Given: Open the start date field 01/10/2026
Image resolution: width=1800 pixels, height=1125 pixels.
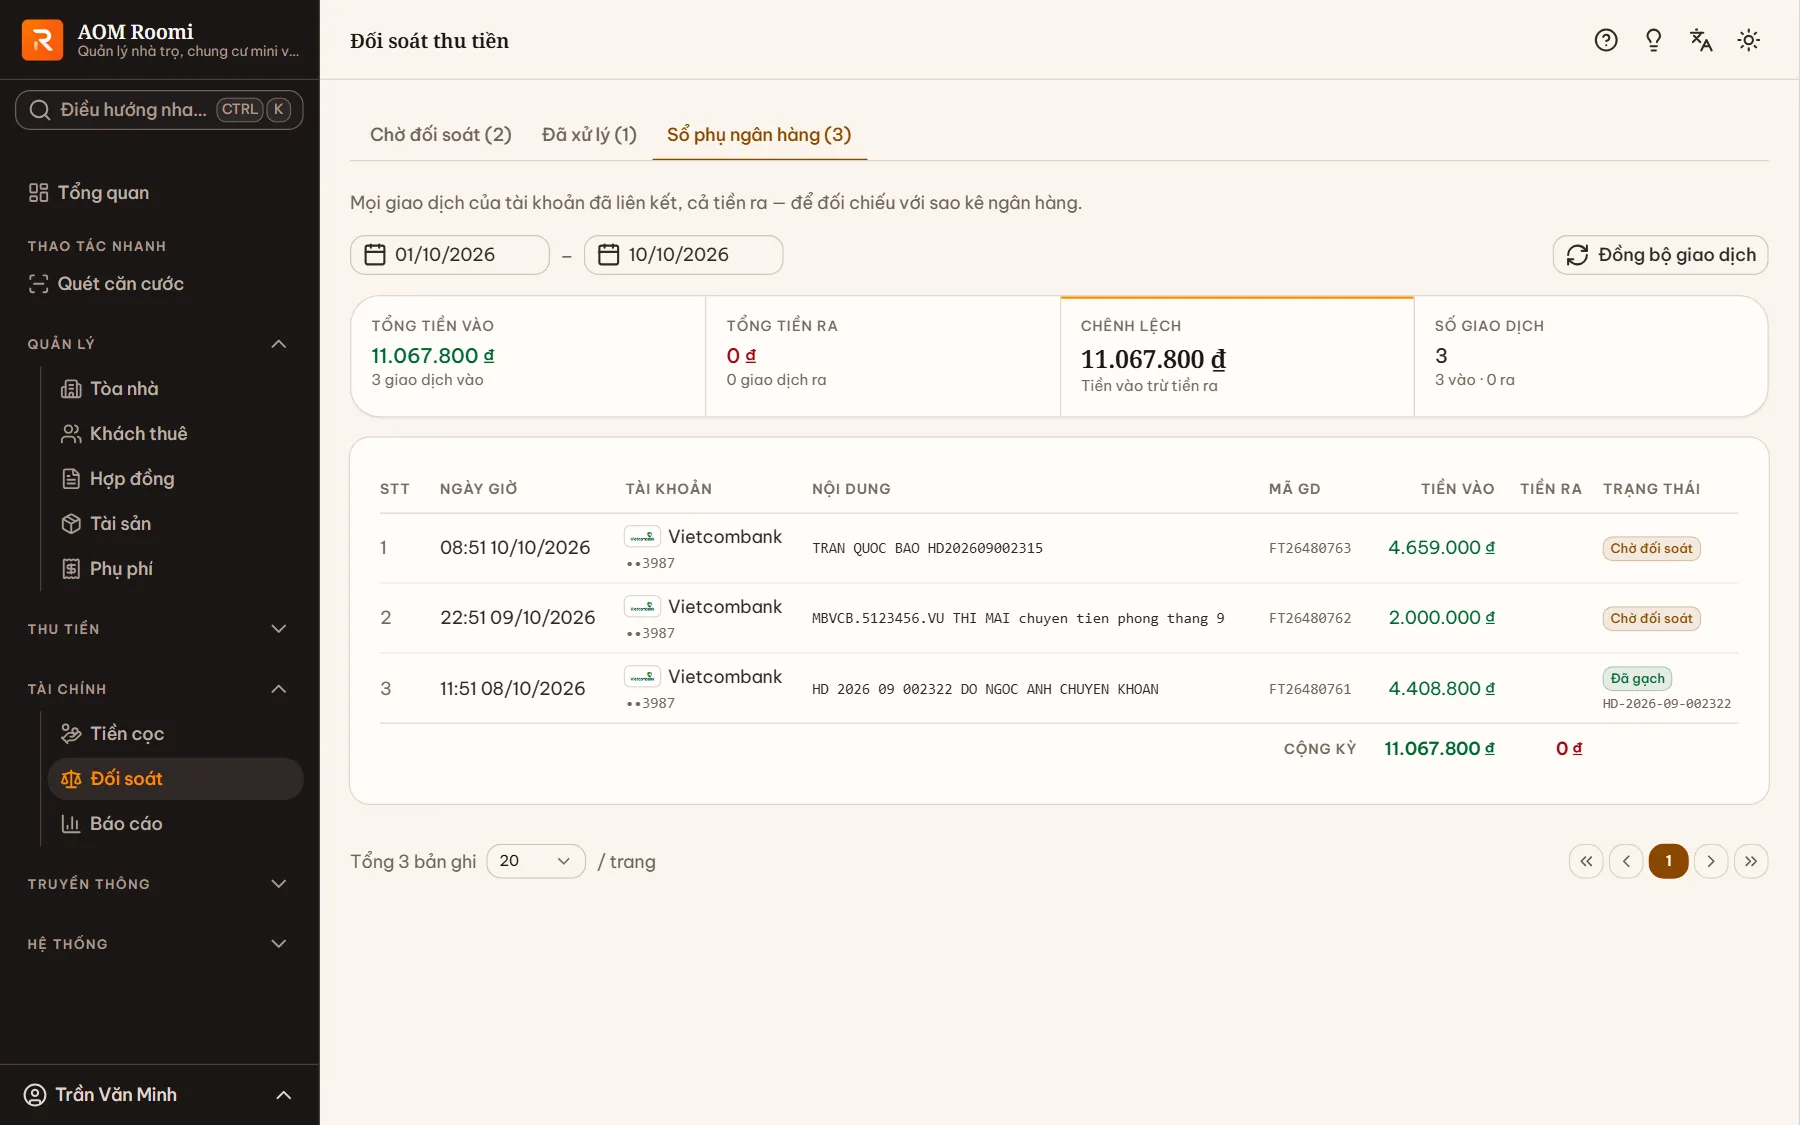Looking at the screenshot, I should click(450, 255).
